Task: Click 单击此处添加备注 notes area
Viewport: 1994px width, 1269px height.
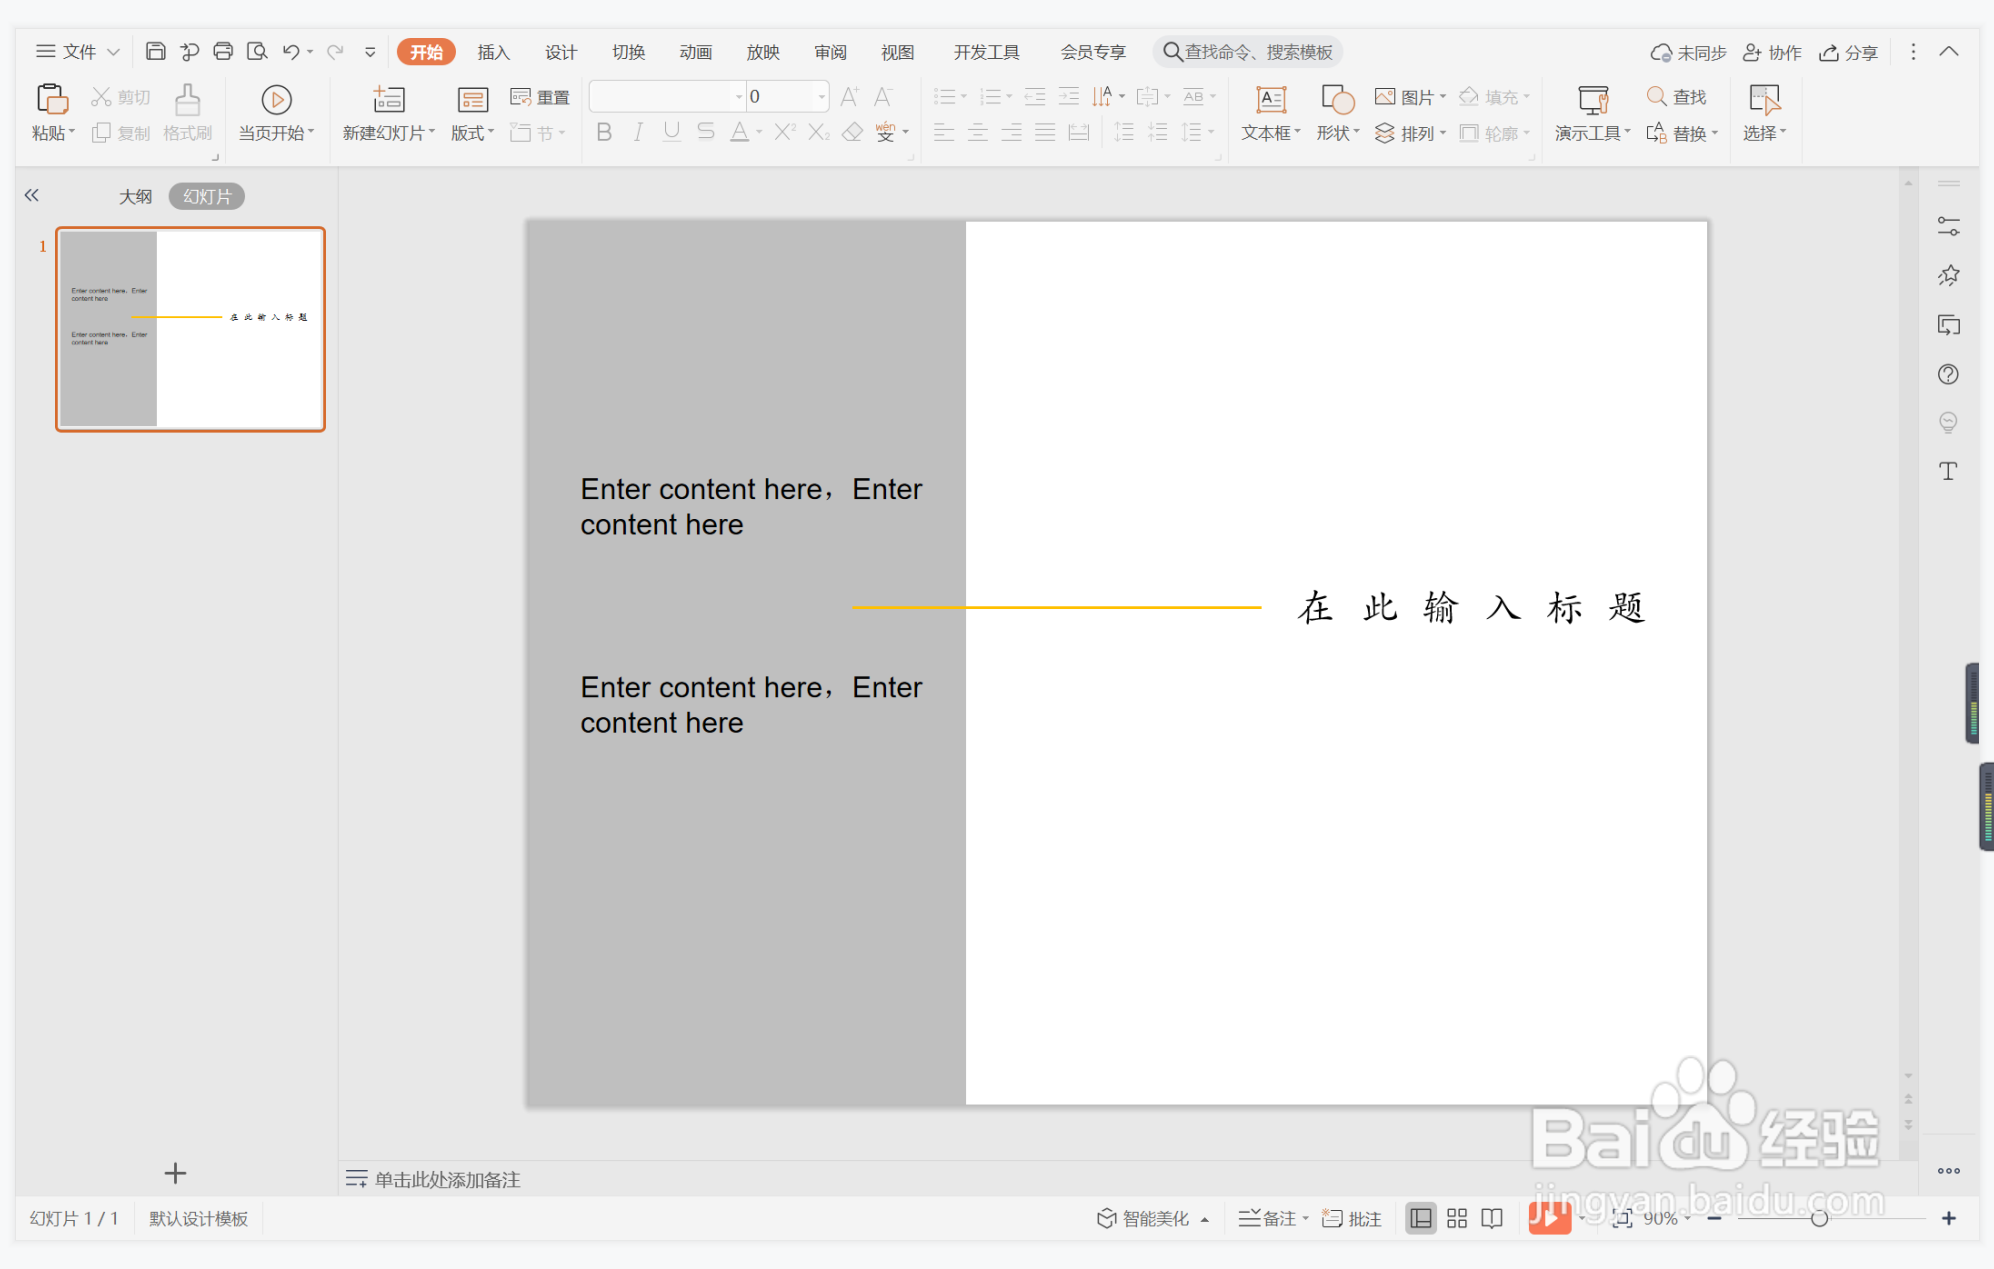Action: 447,1179
